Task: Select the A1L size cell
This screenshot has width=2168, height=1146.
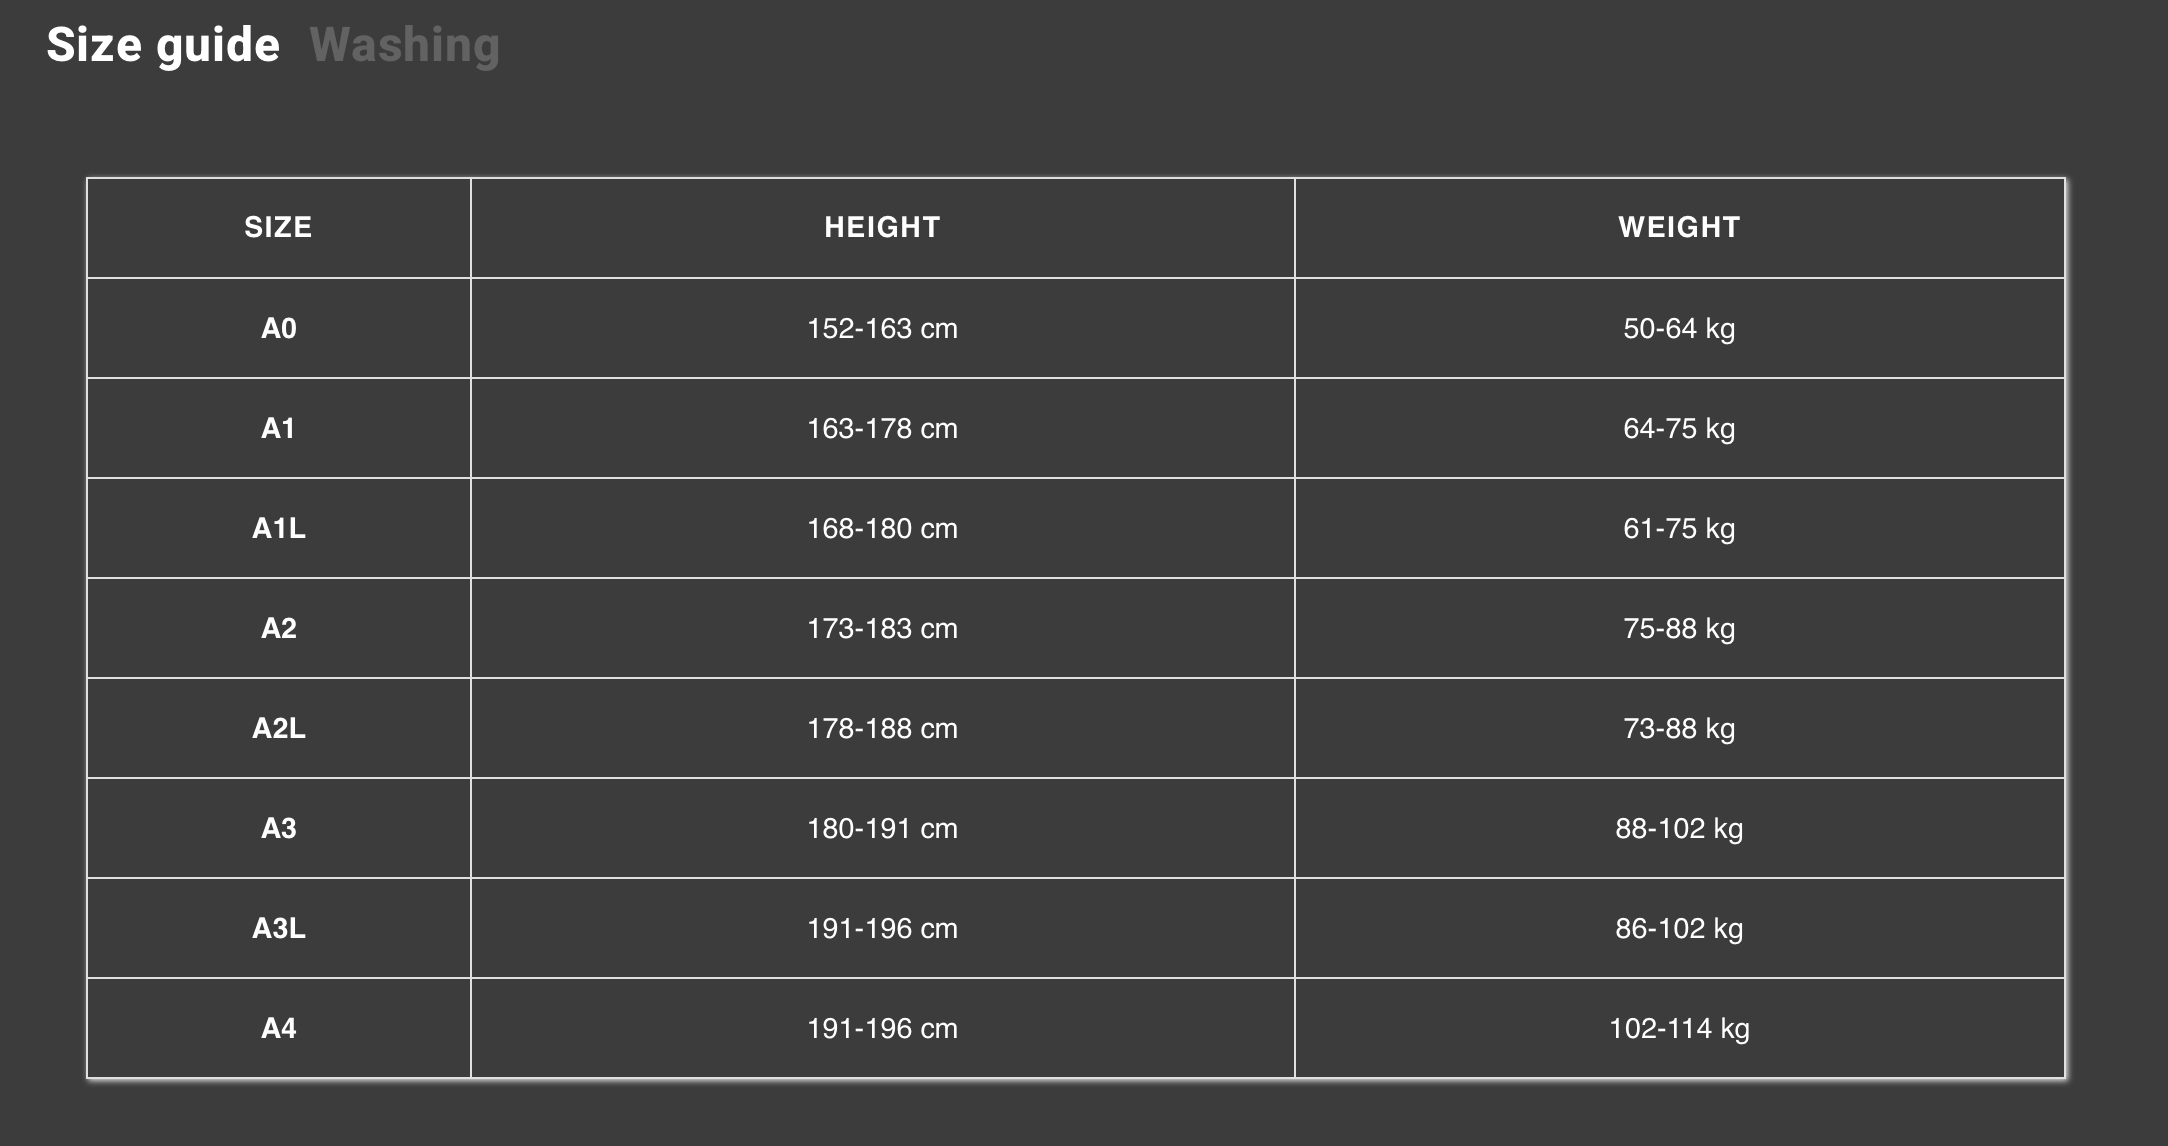Action: click(279, 528)
